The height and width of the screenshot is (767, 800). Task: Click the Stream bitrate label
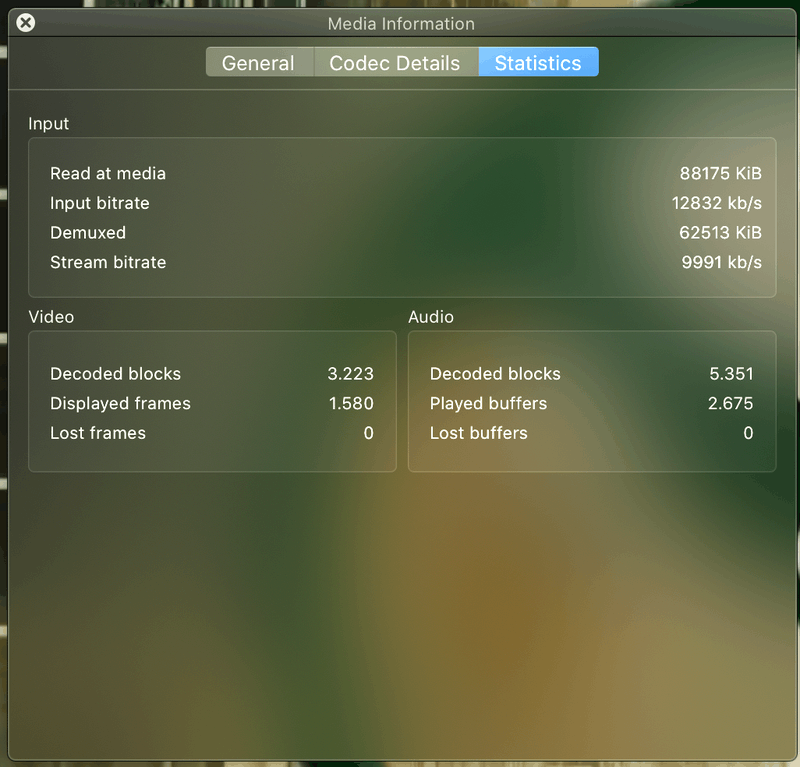[108, 262]
